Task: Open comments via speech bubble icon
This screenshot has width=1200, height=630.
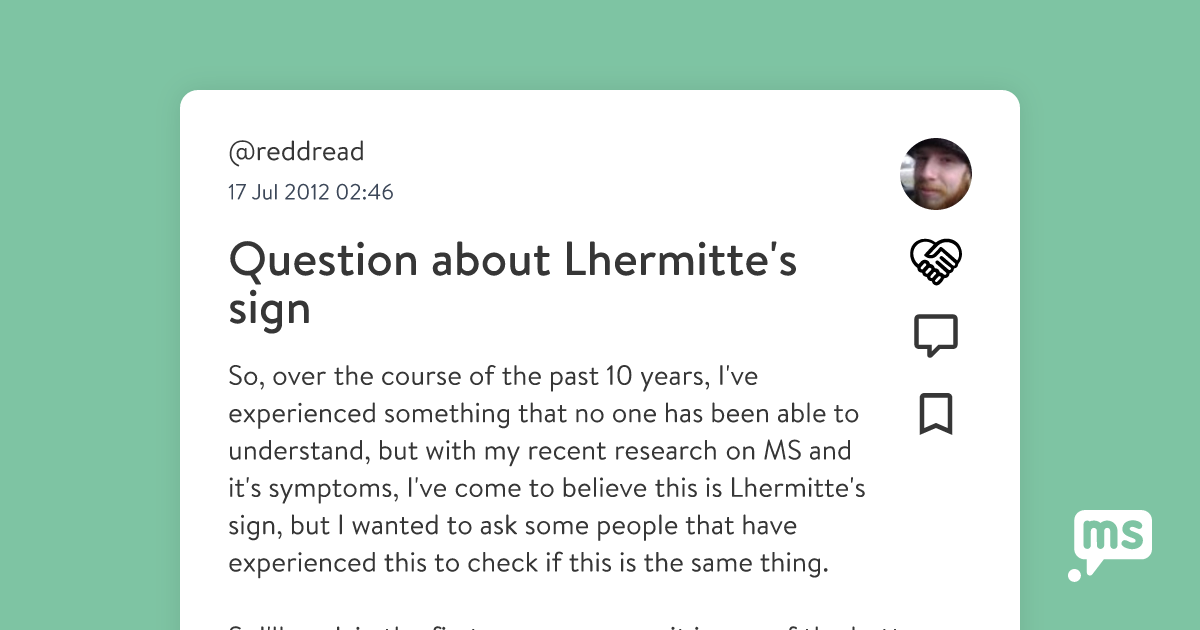Action: tap(935, 336)
